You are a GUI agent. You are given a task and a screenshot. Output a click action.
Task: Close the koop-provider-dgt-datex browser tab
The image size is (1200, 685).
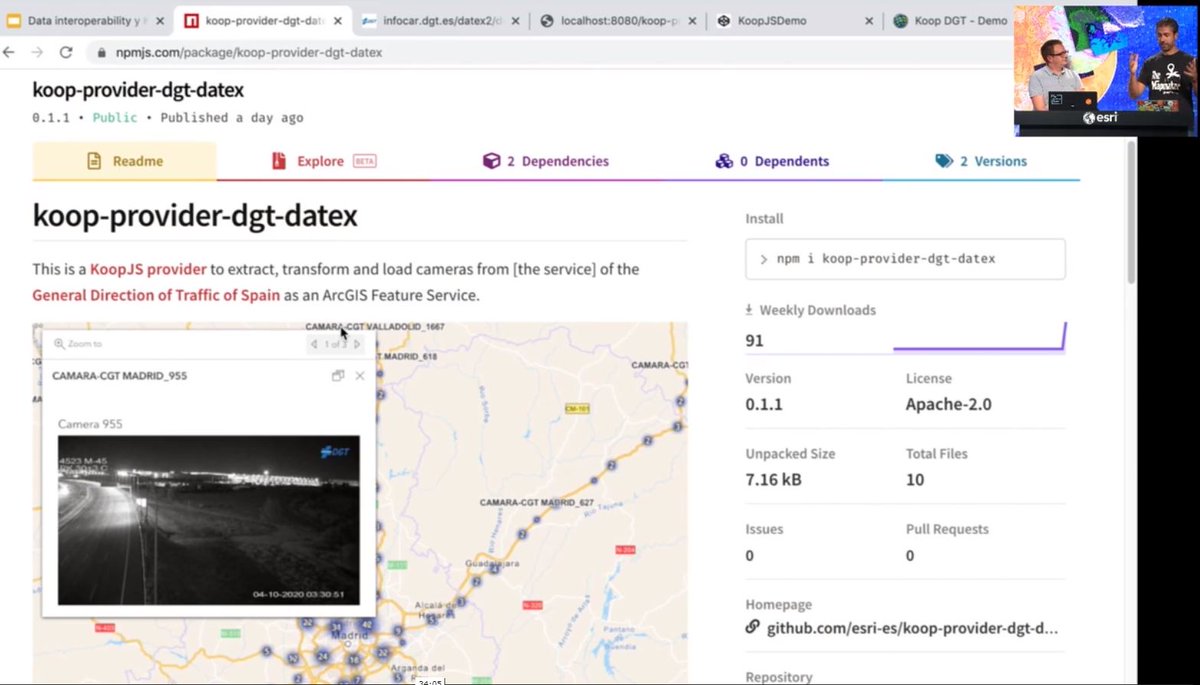tap(337, 20)
